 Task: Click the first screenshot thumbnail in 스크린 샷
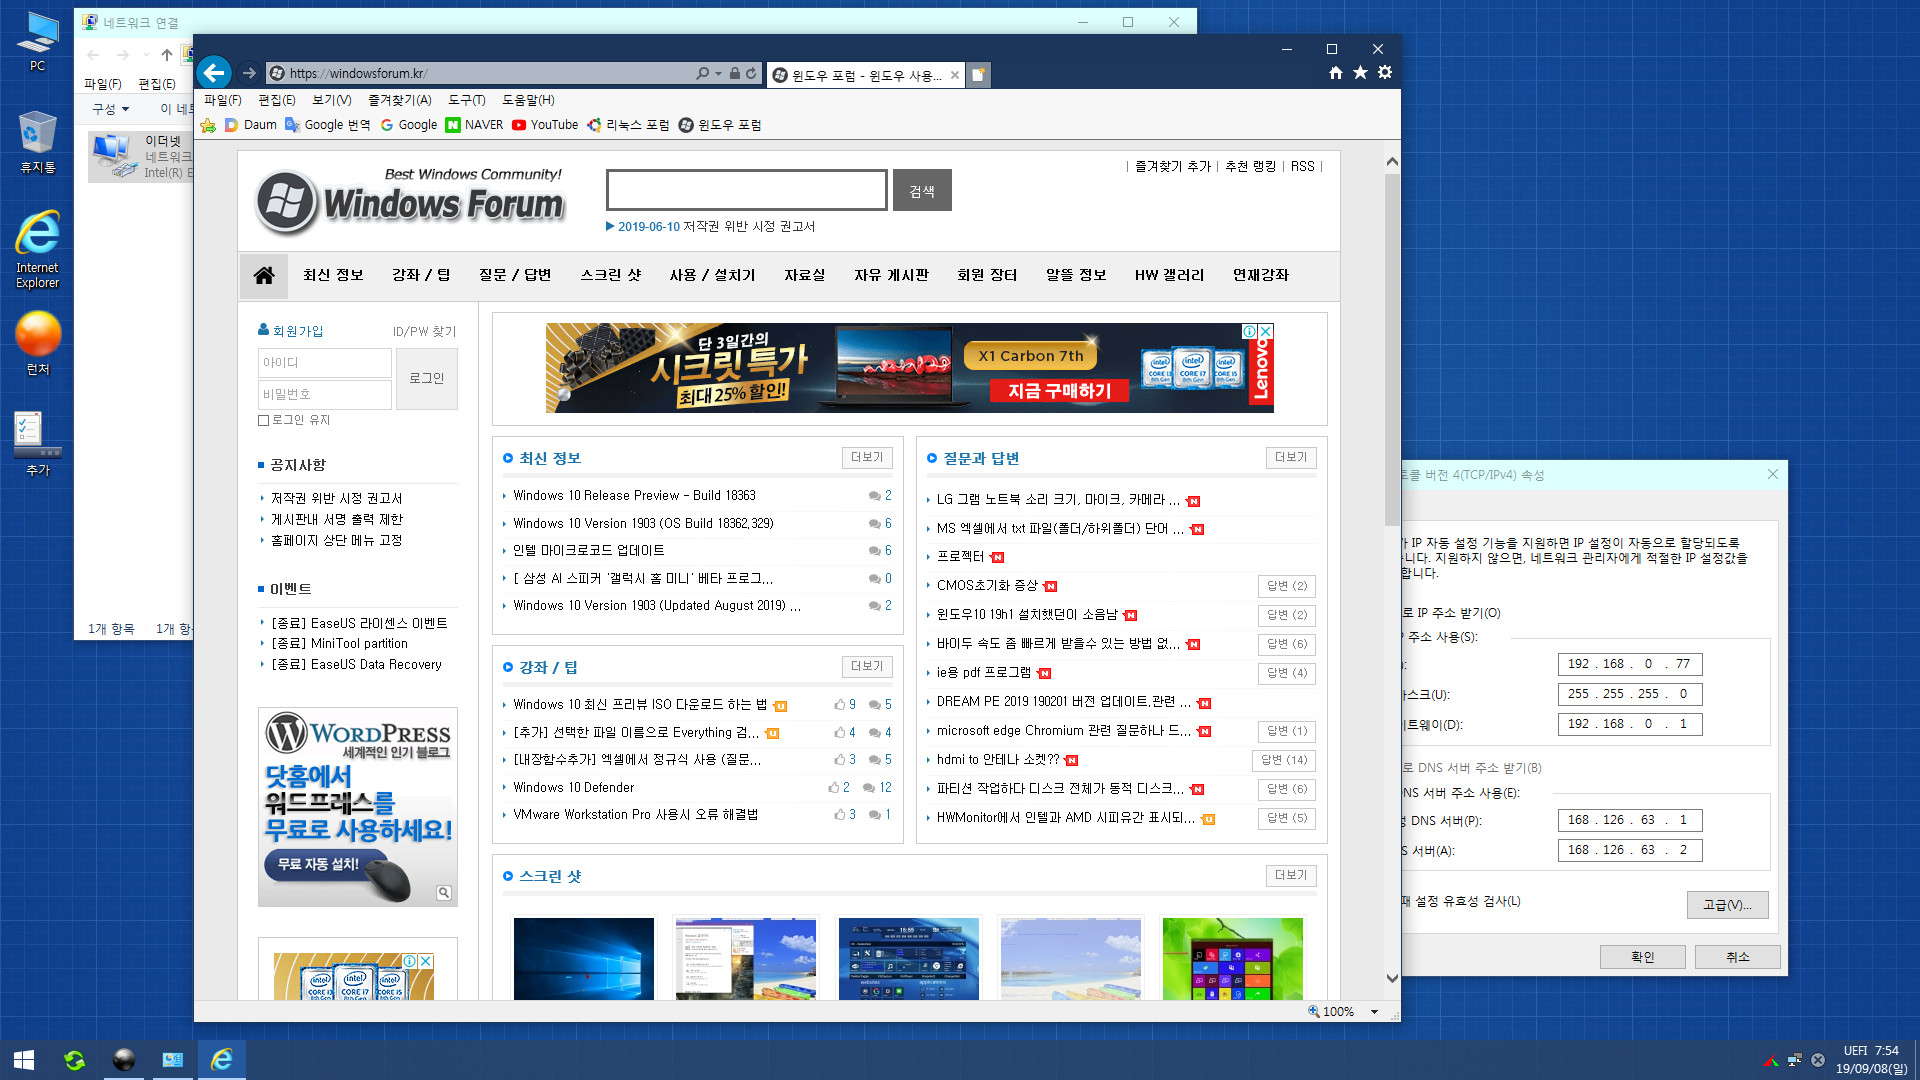pos(584,958)
